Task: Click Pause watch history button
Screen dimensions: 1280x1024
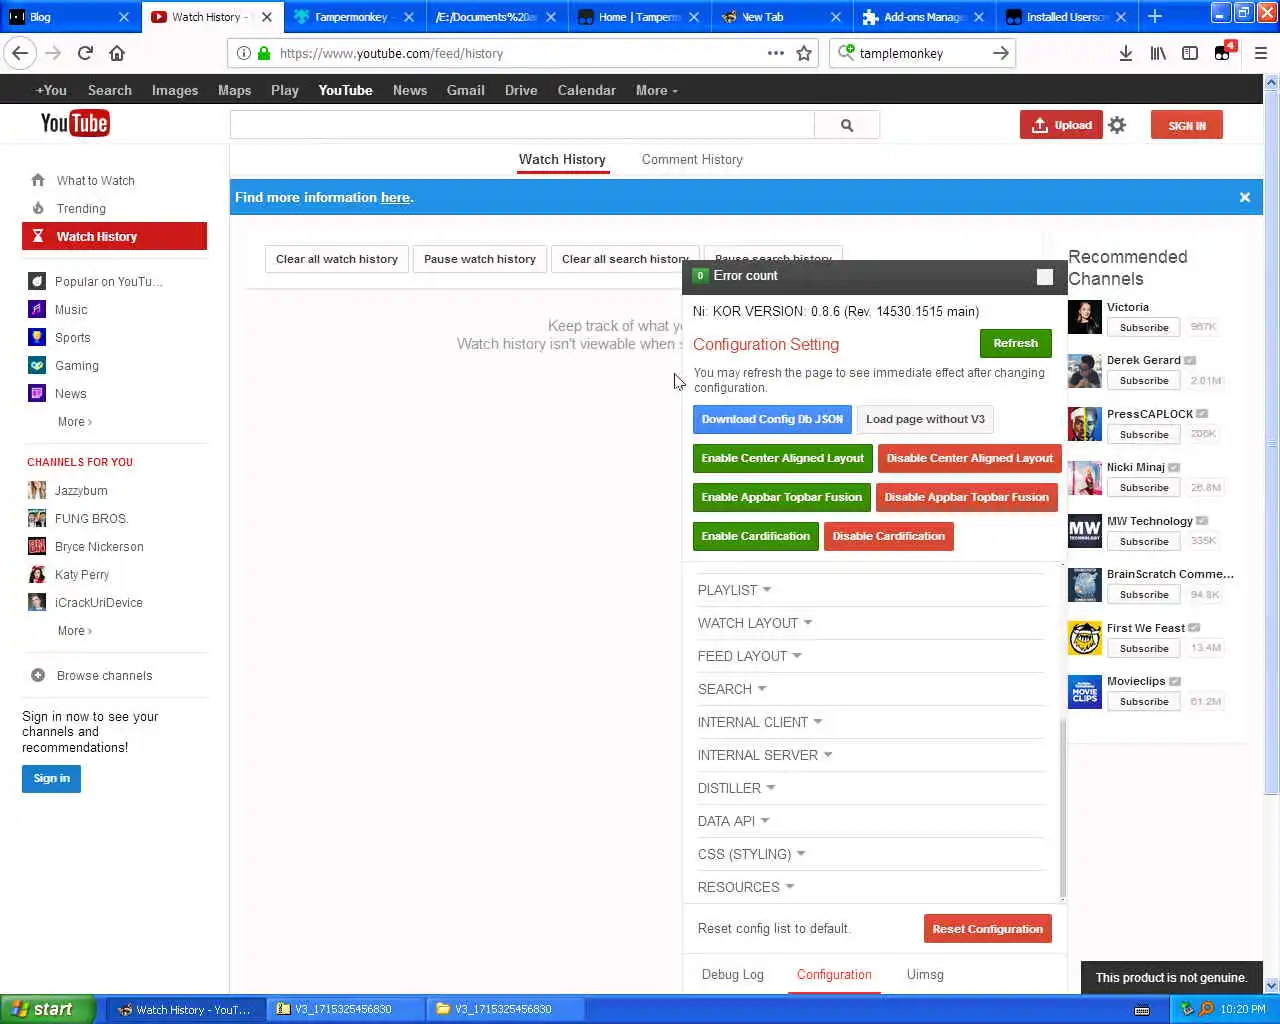Action: (480, 259)
